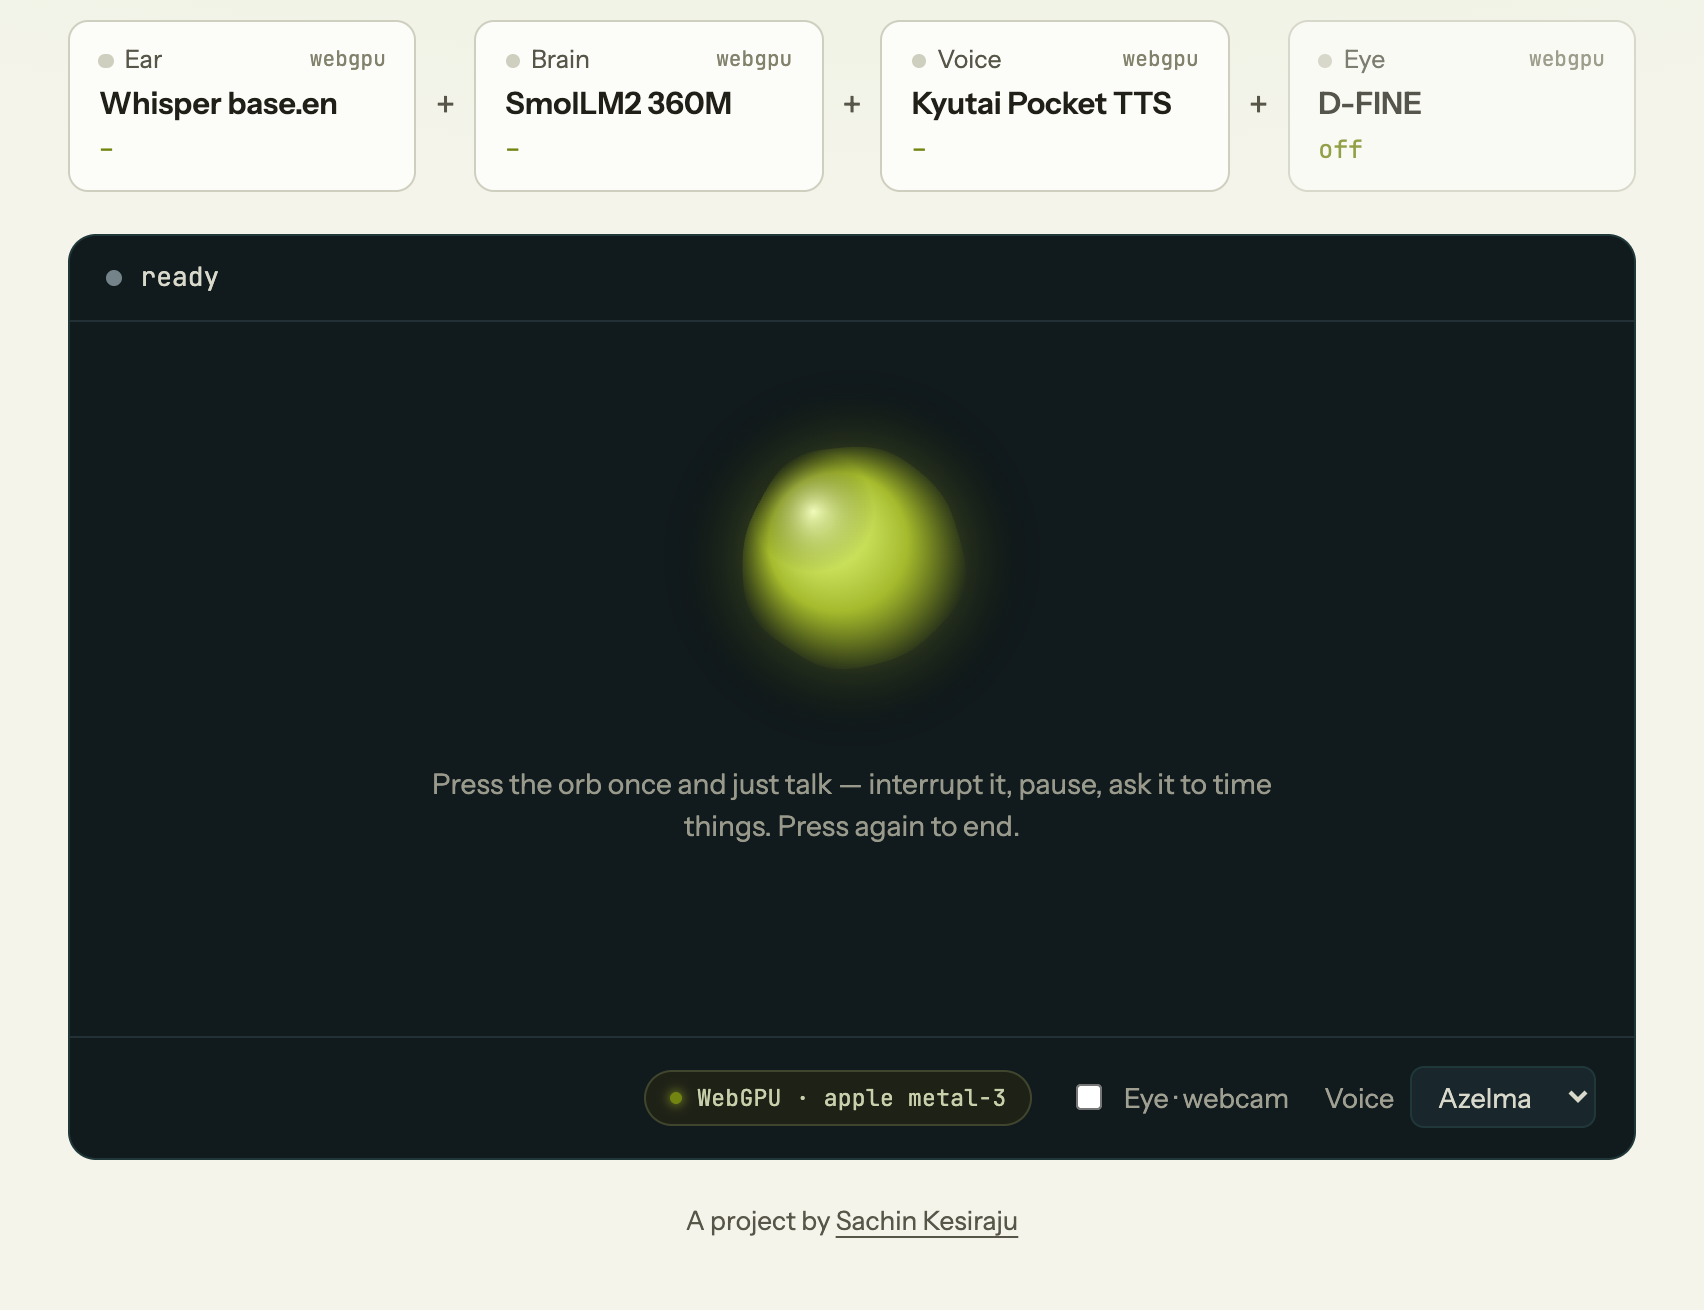Click the 'webgpu' label on the Voice card
The height and width of the screenshot is (1310, 1704).
click(1160, 59)
